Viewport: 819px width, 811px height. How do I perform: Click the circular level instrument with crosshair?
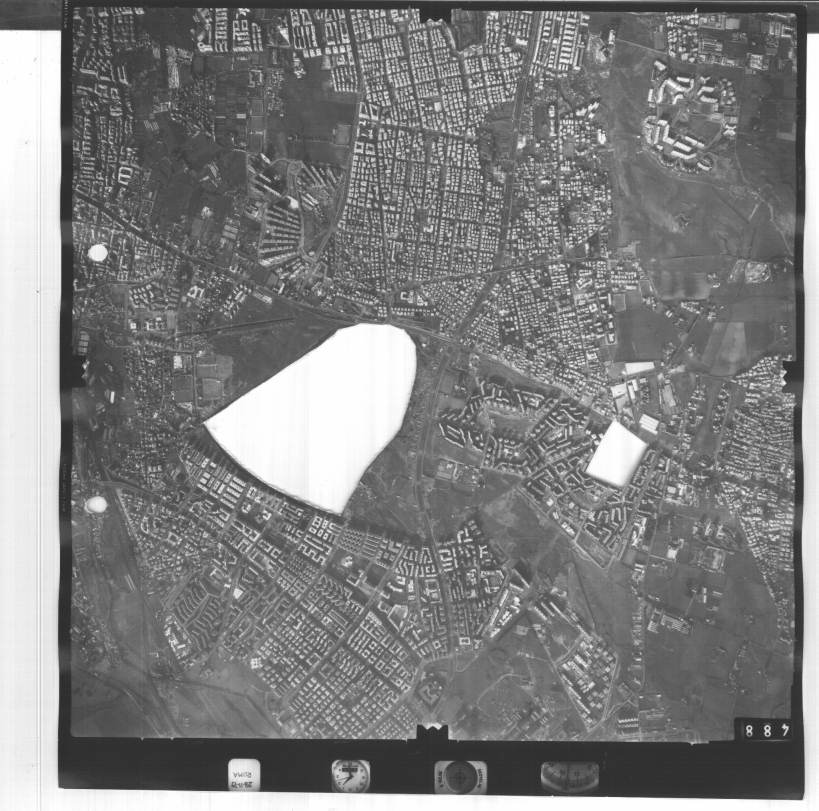click(x=460, y=776)
